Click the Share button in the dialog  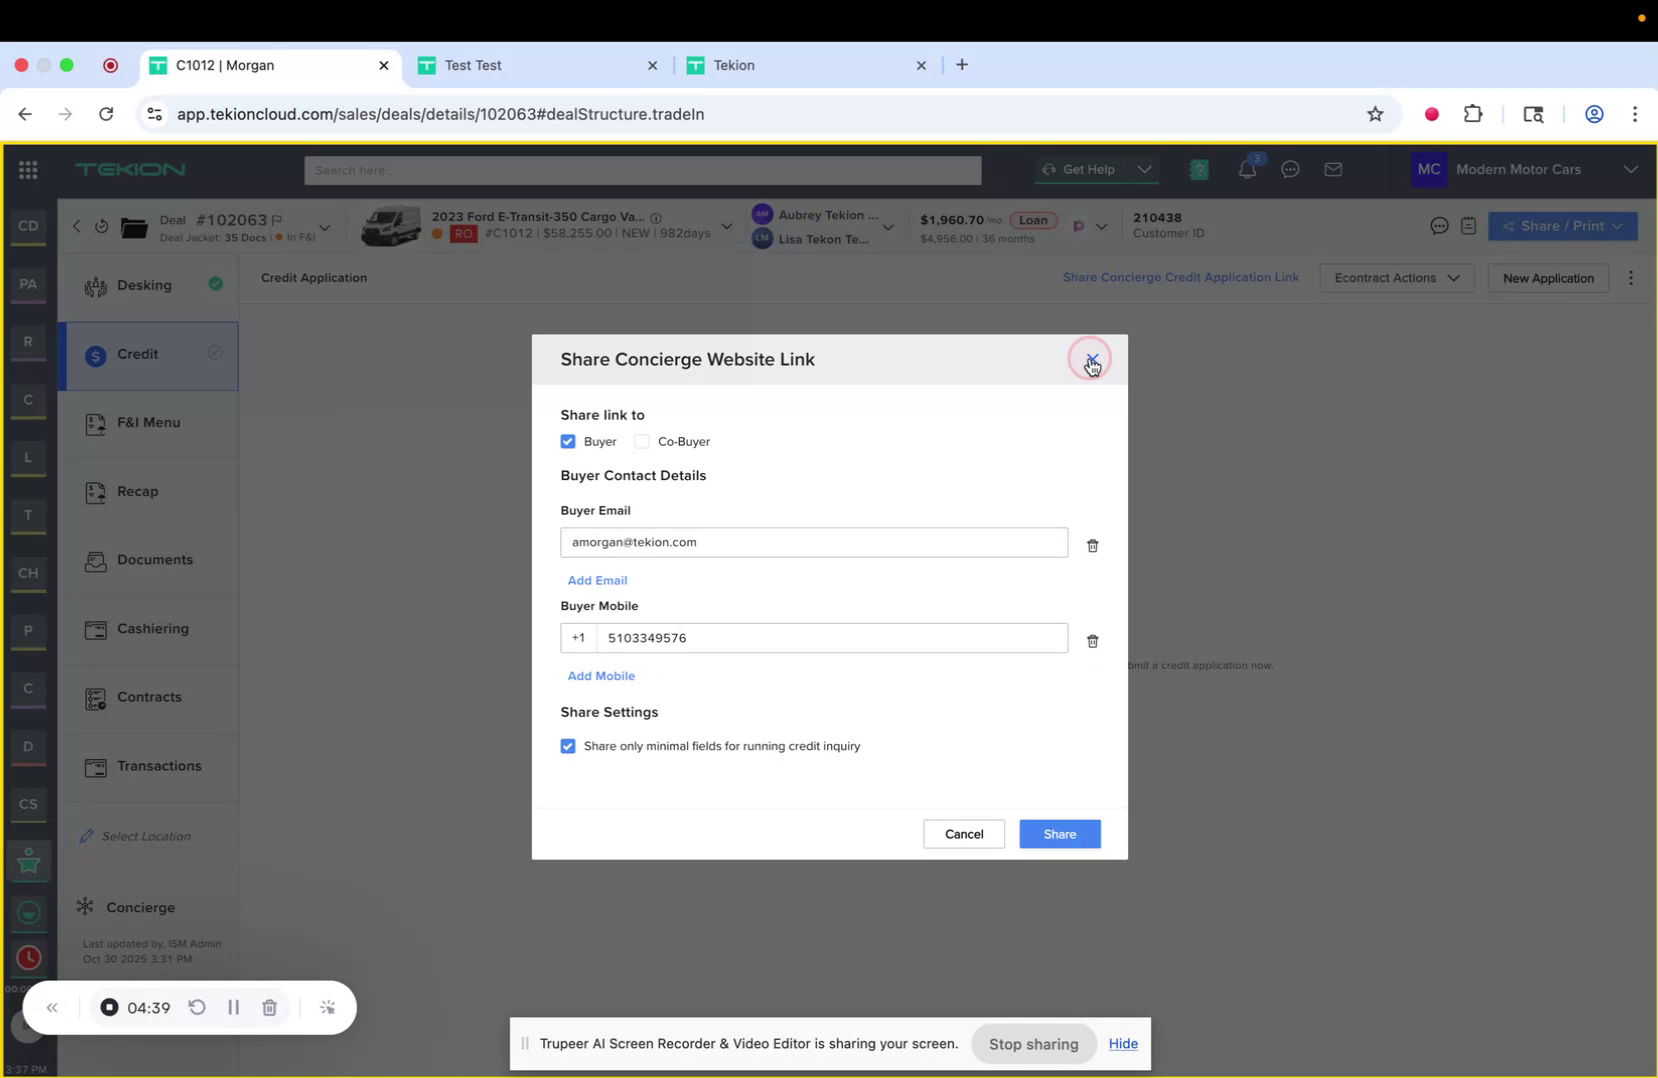[x=1059, y=833]
